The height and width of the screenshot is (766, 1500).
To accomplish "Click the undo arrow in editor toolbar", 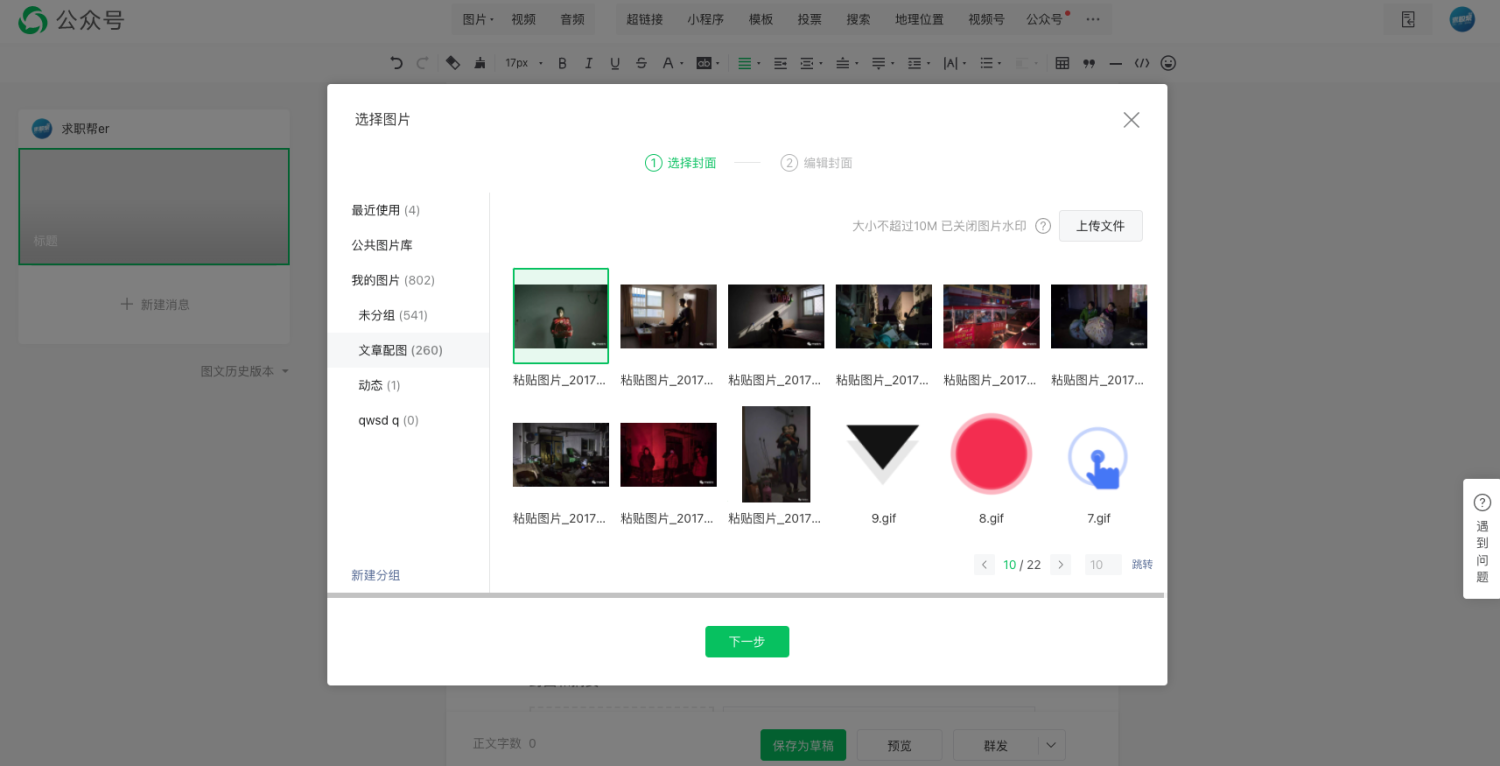I will 396,63.
